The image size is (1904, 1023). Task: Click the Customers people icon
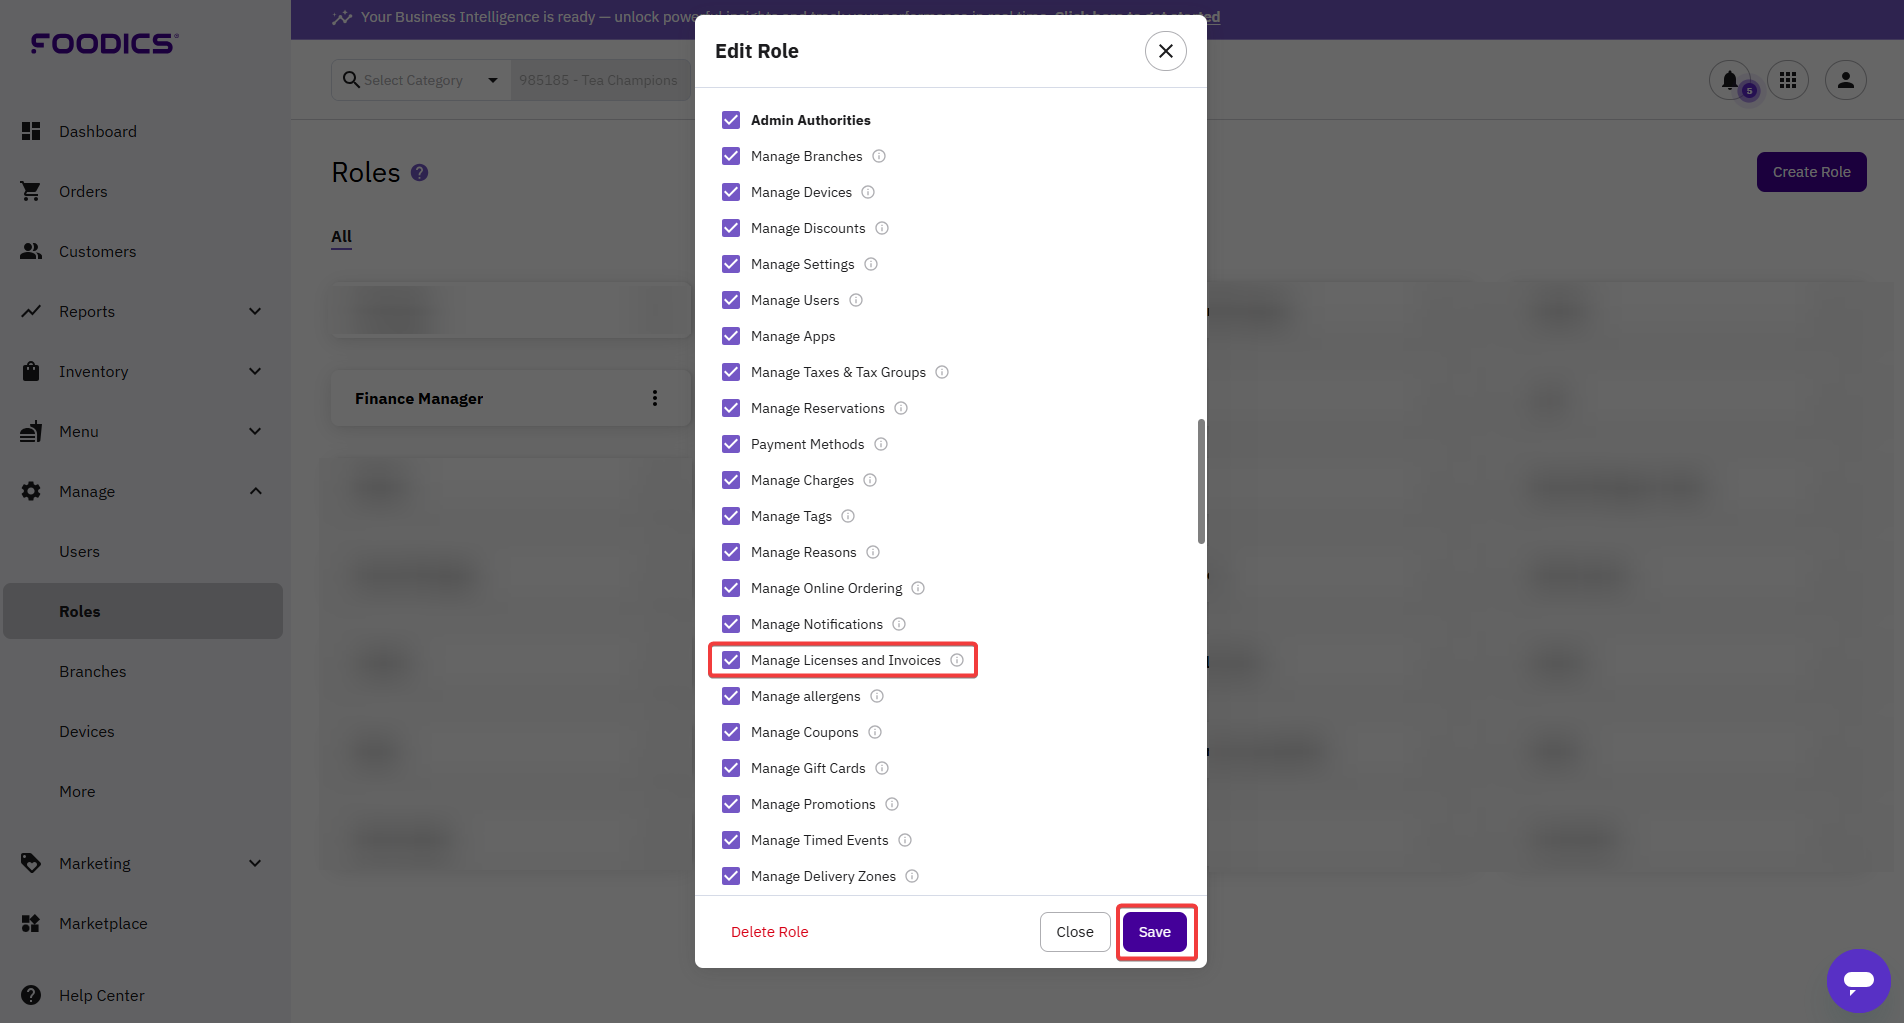(x=31, y=251)
